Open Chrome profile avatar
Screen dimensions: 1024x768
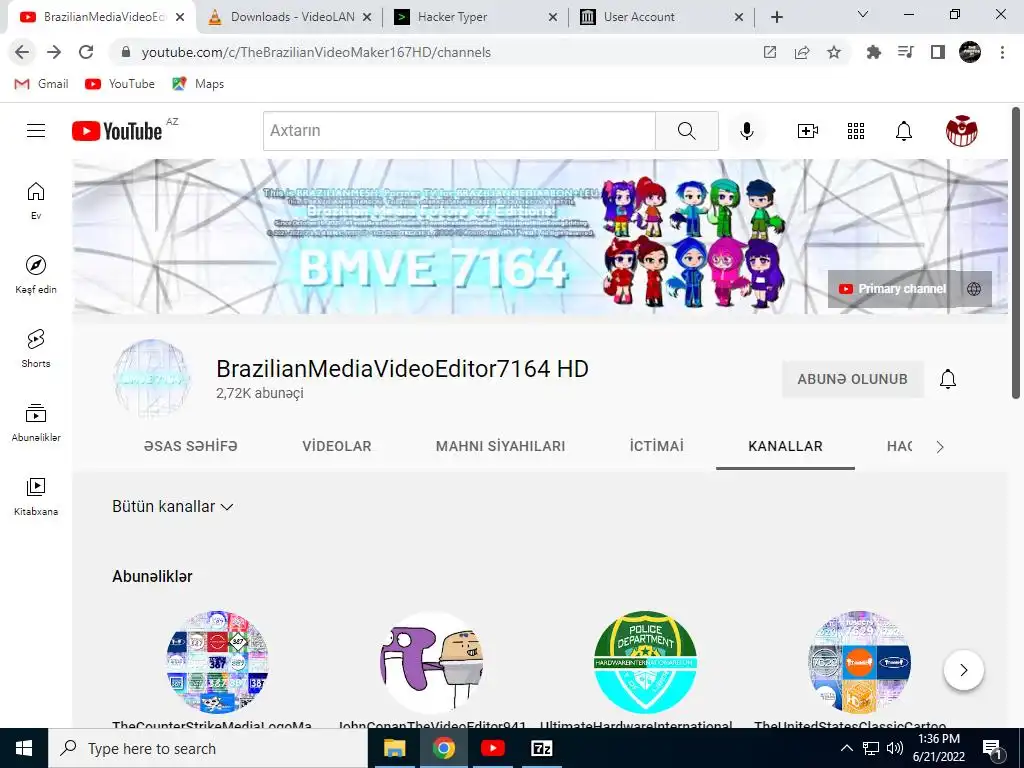point(970,52)
